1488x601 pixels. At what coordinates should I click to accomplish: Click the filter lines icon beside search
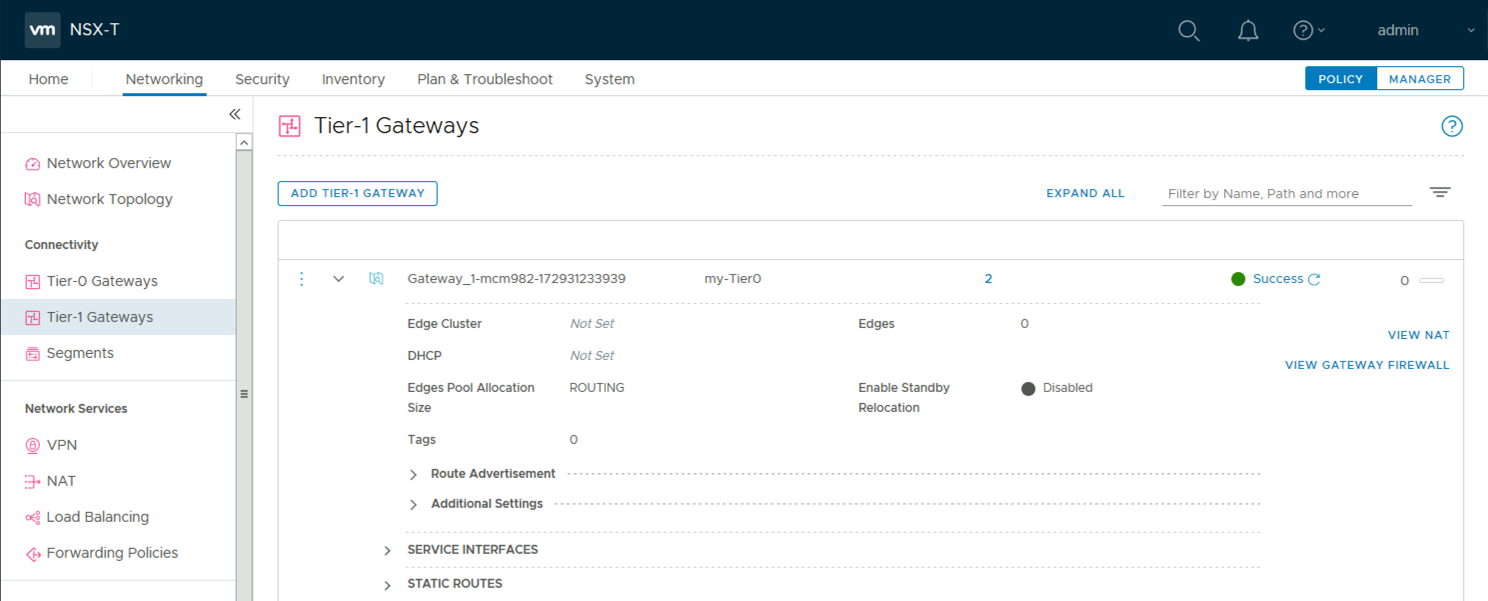(1440, 193)
